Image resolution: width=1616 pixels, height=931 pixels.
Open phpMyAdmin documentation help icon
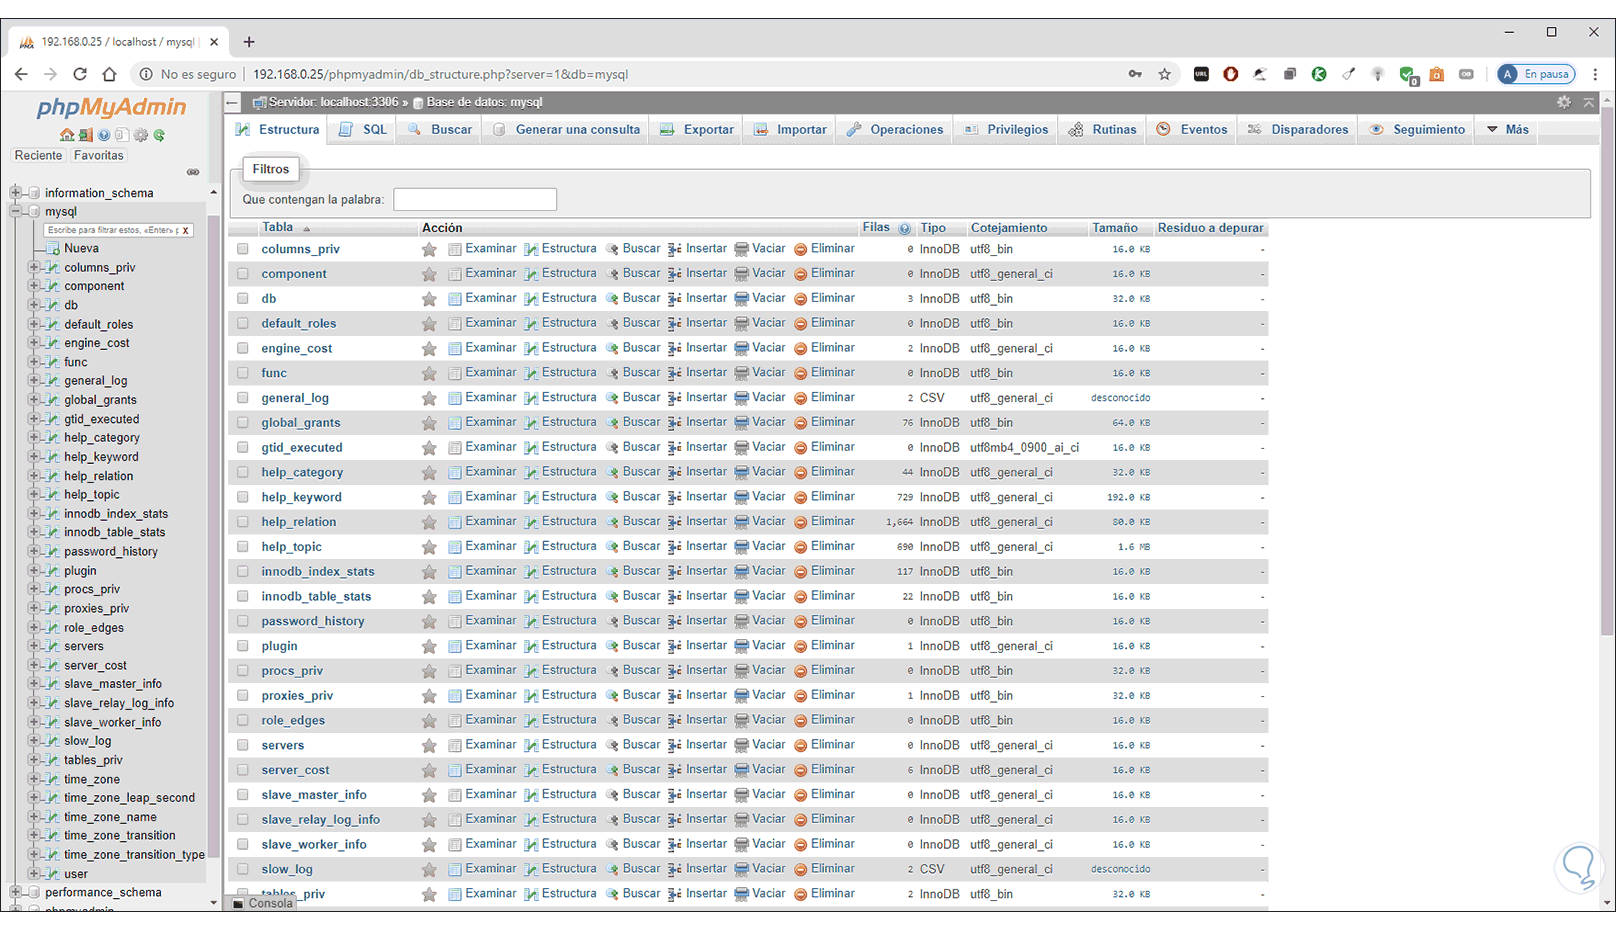coord(104,135)
